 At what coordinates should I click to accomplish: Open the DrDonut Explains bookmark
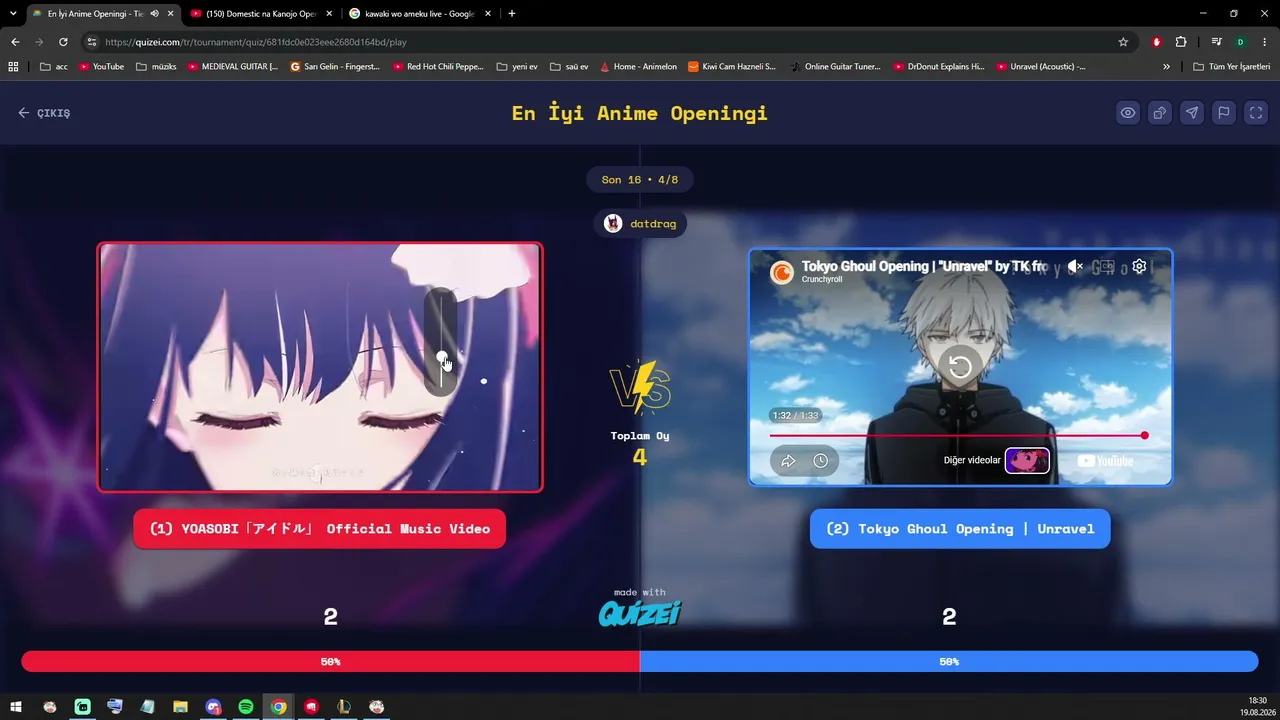pyautogui.click(x=938, y=67)
